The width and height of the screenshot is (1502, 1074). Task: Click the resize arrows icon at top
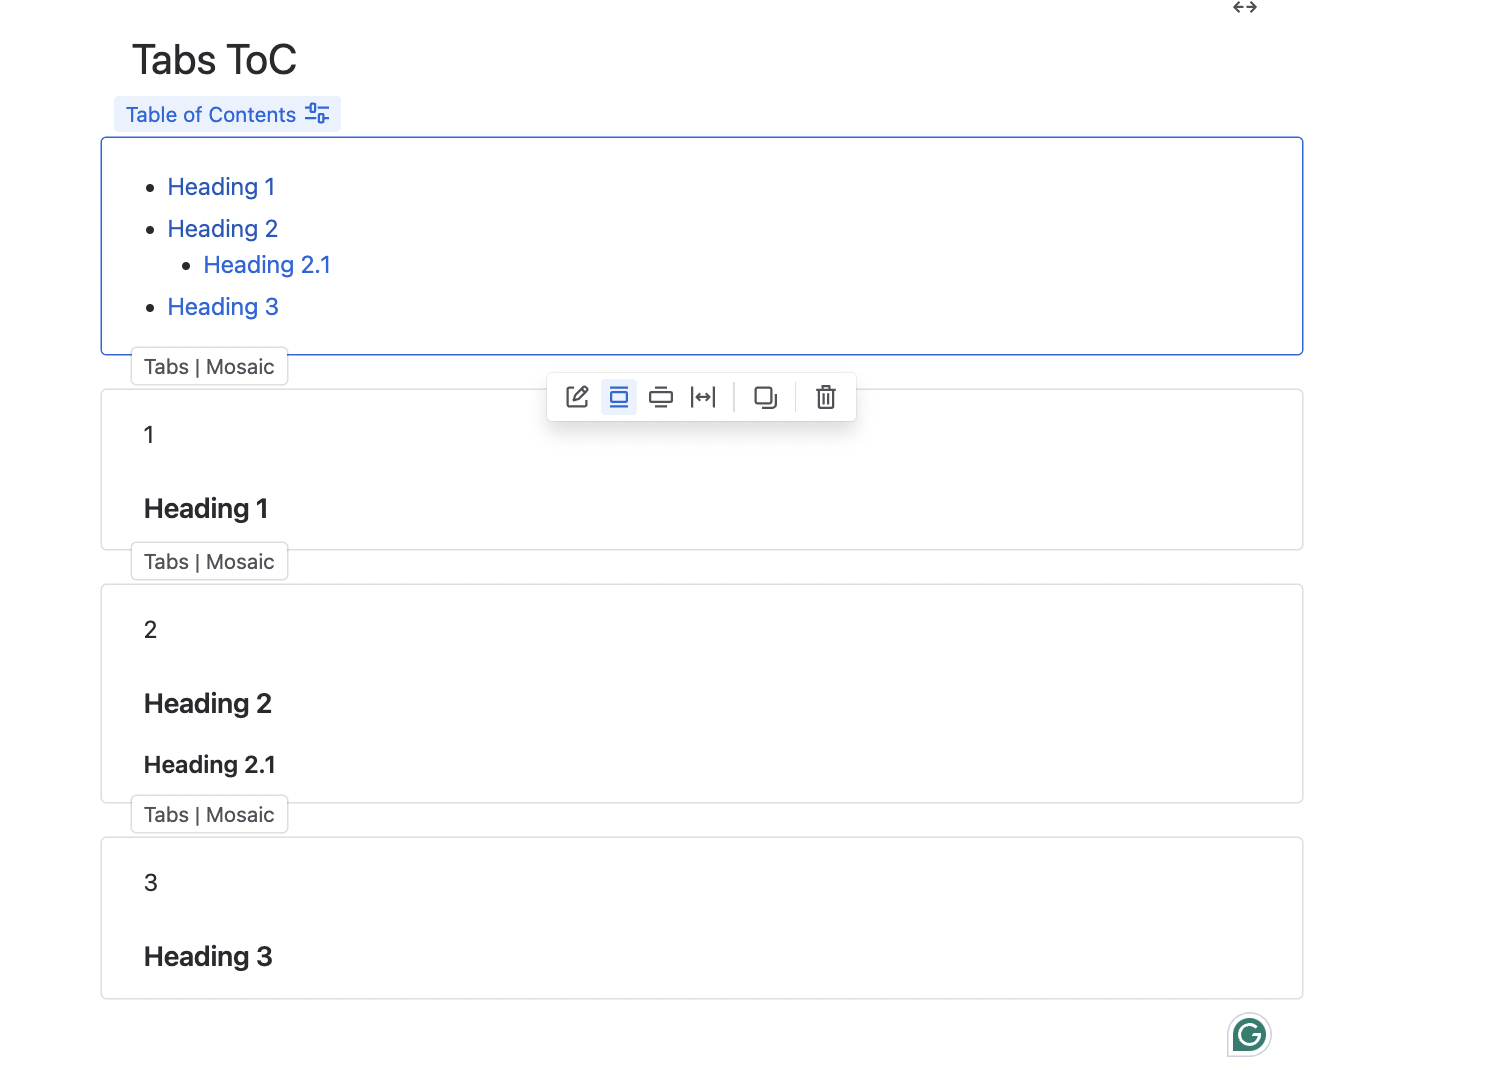(1244, 8)
